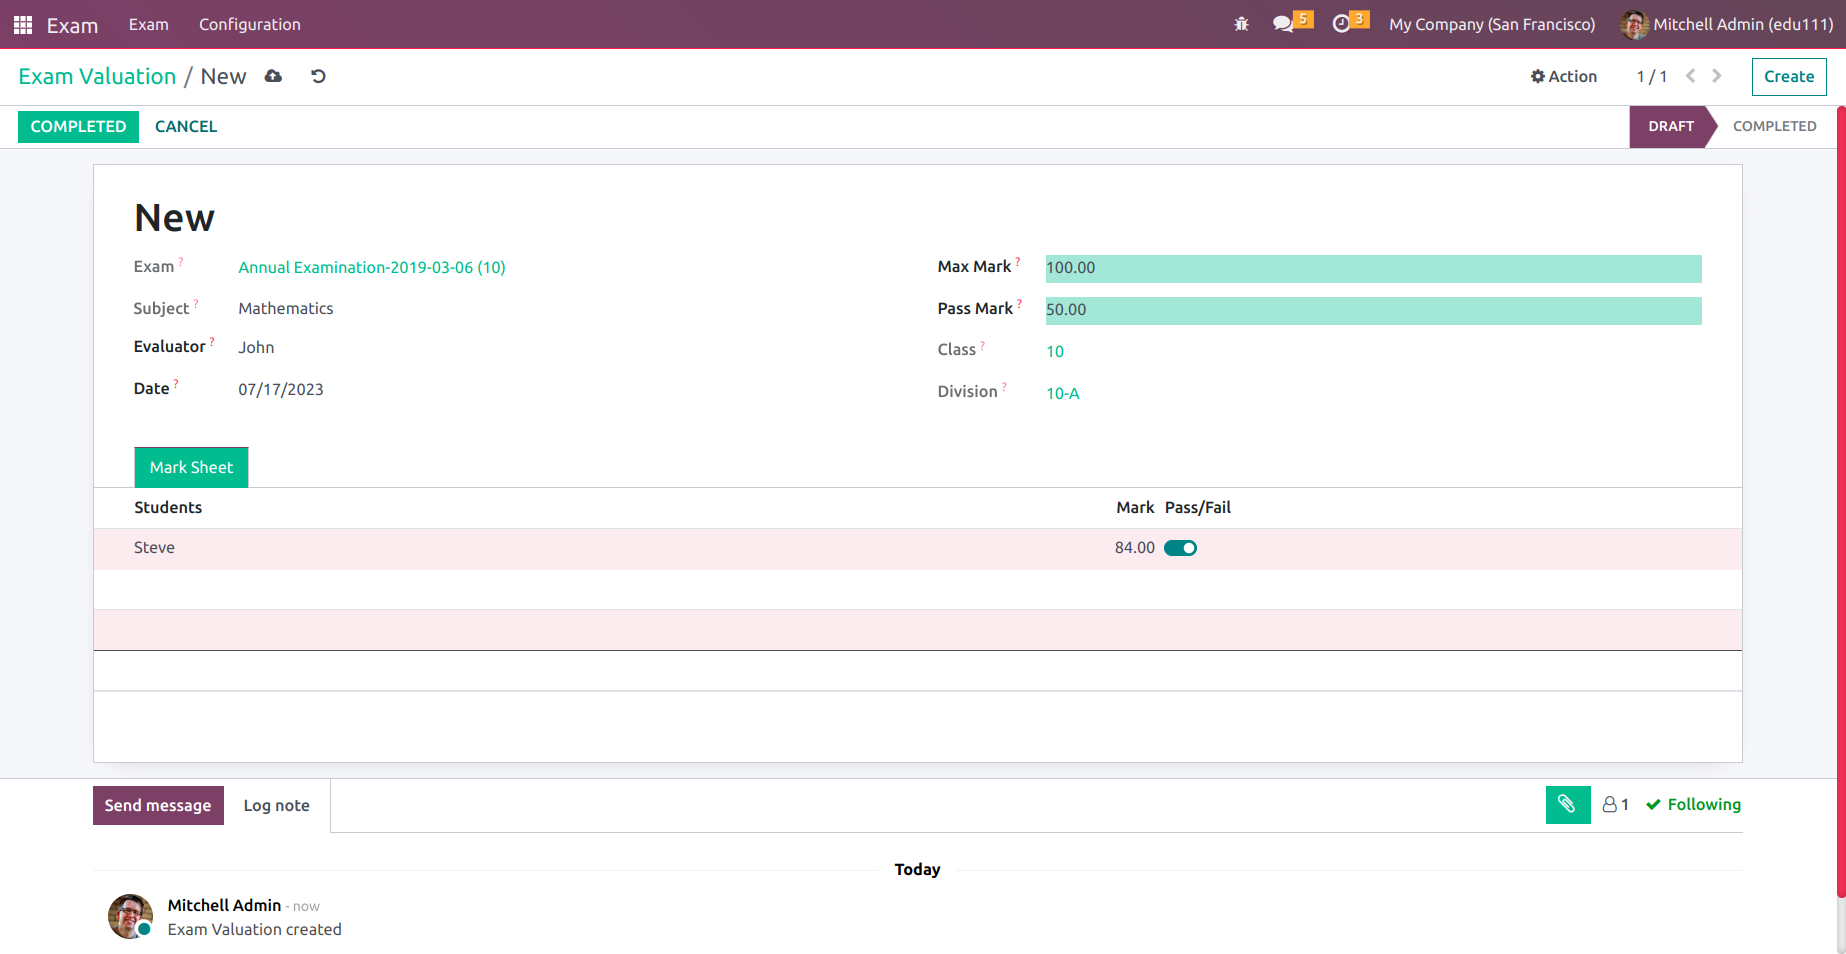This screenshot has width=1846, height=954.
Task: Click the paperclip attachment icon
Action: [1567, 805]
